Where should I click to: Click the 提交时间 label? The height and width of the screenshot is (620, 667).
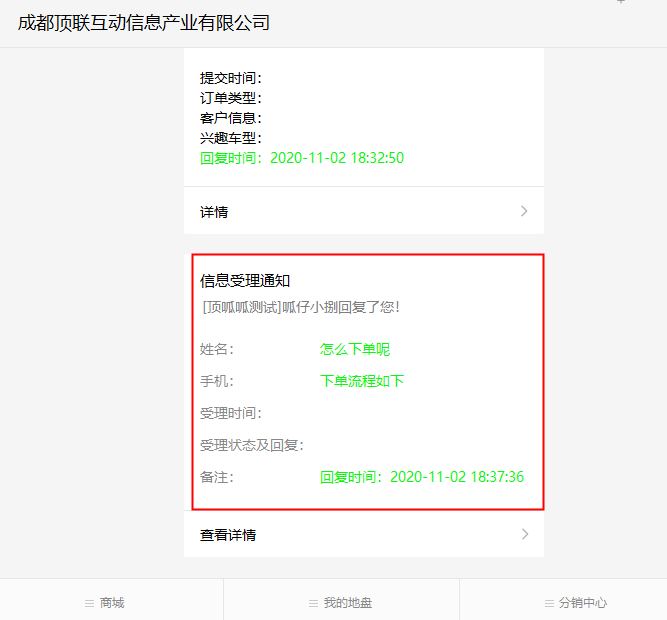231,78
